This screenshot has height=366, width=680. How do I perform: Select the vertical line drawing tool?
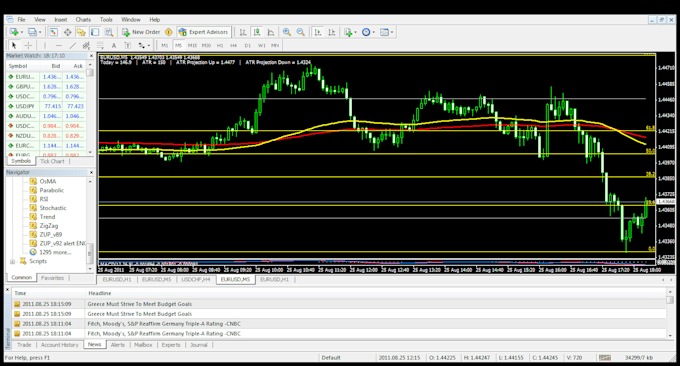[45, 45]
